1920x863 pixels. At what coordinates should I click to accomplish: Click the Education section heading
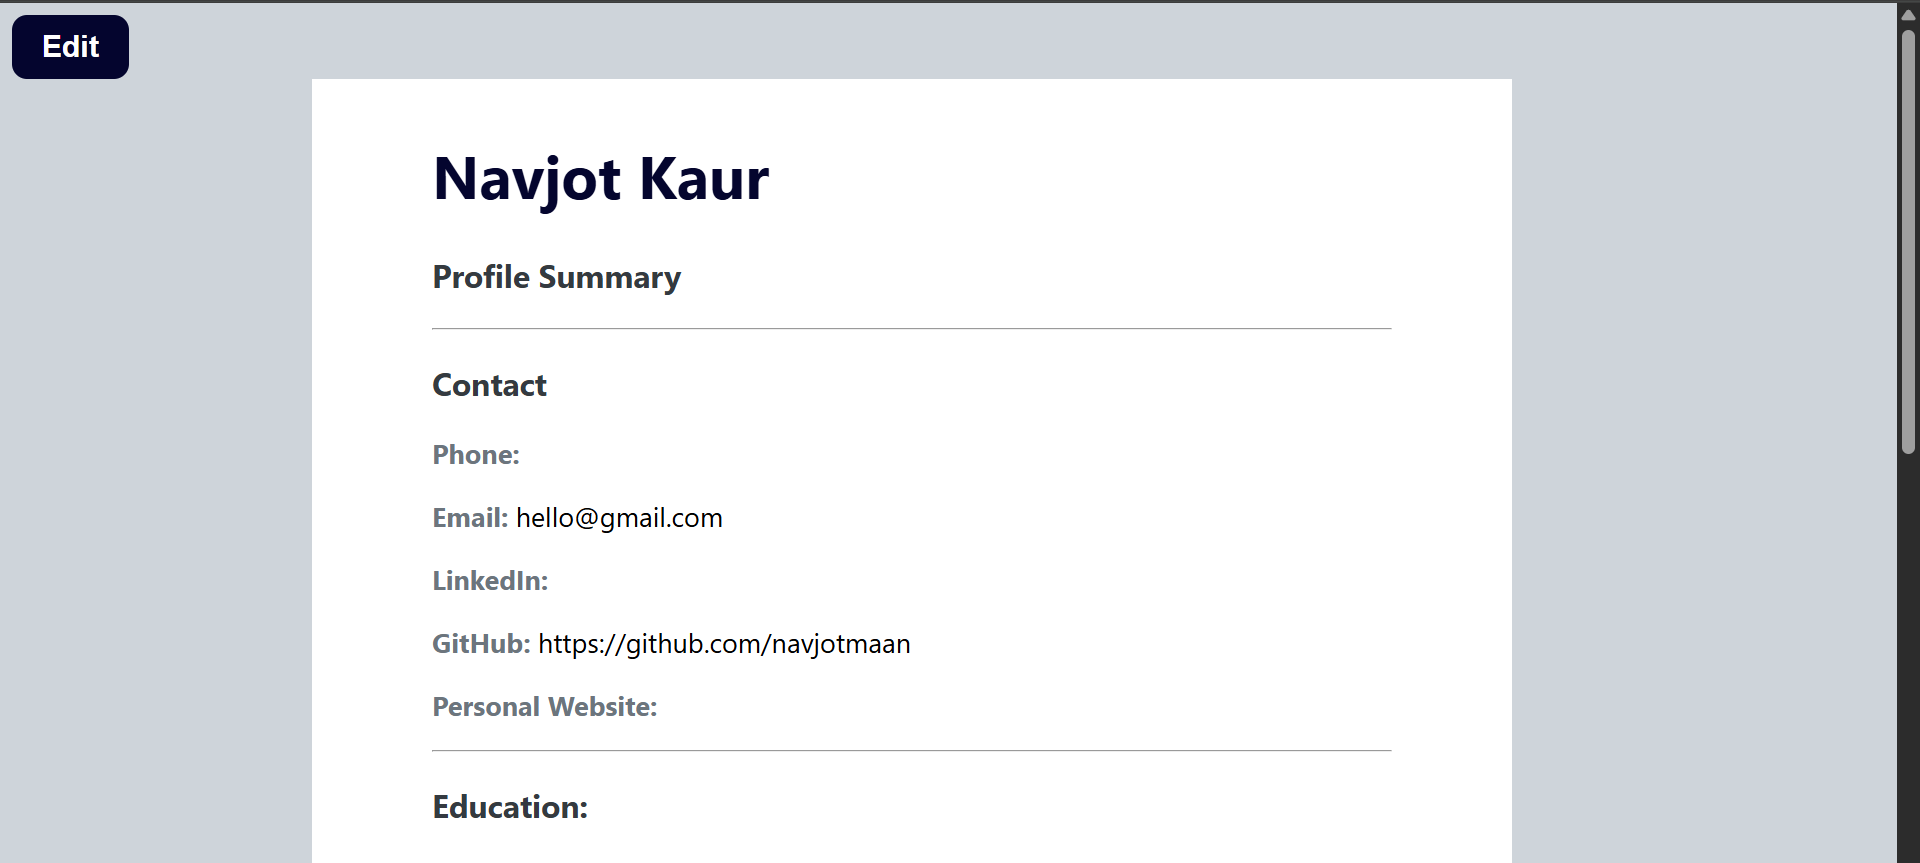[x=510, y=807]
